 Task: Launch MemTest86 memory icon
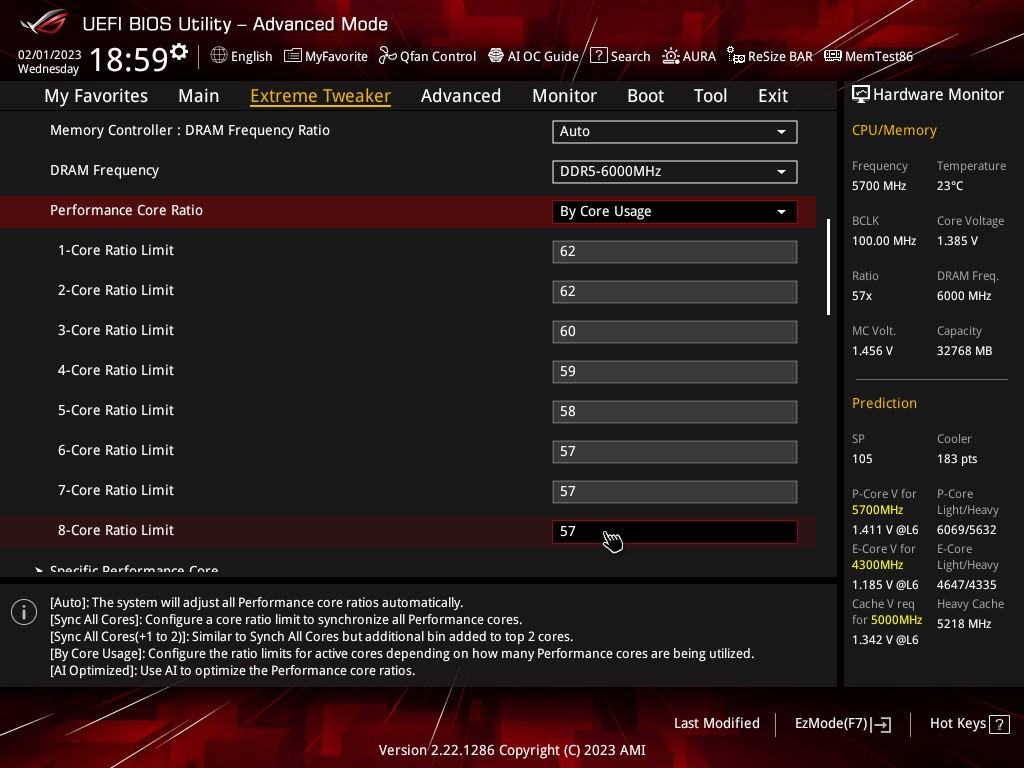pyautogui.click(x=833, y=56)
